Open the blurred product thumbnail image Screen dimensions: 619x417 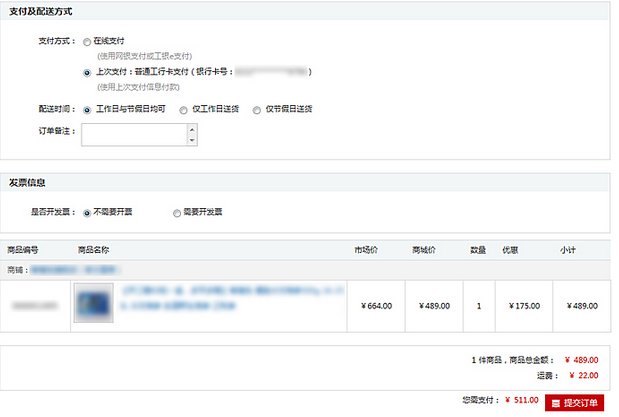[94, 303]
